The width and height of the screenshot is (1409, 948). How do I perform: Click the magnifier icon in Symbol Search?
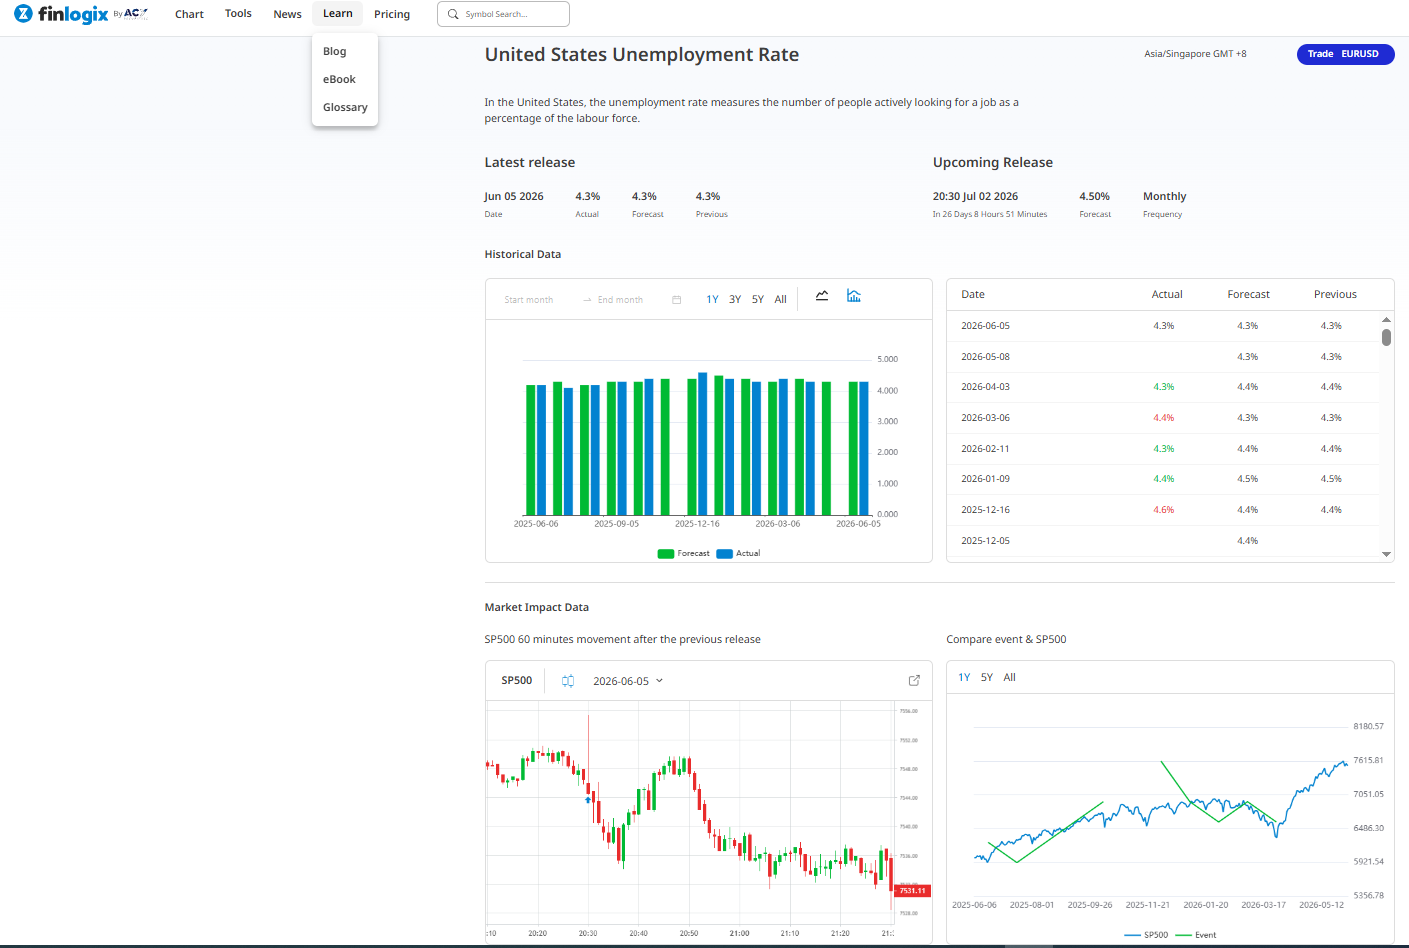coord(453,14)
